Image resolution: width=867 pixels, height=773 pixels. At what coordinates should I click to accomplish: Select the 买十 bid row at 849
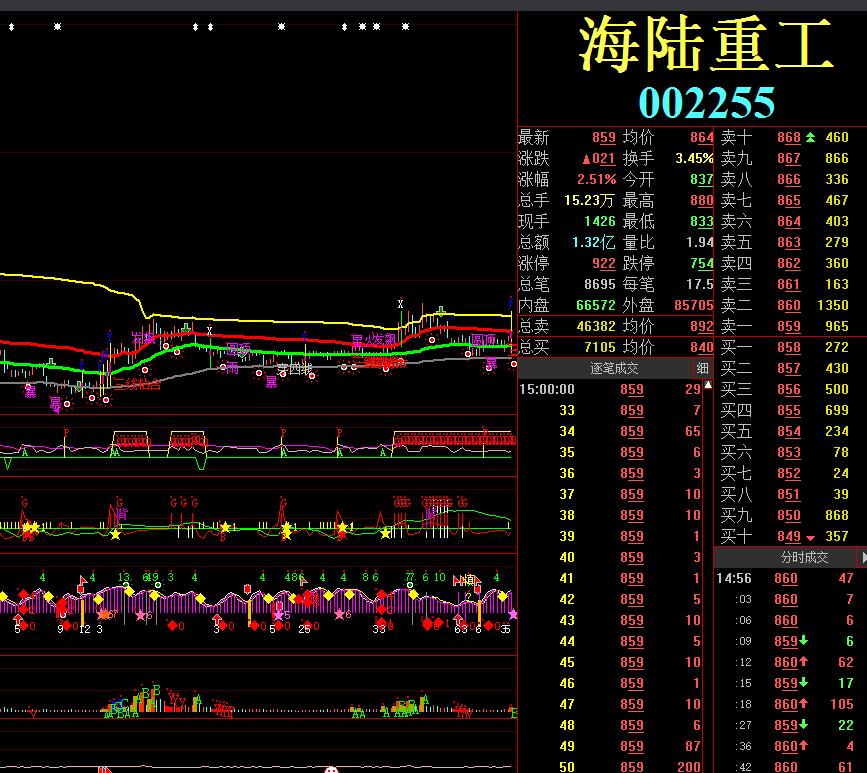pyautogui.click(x=791, y=536)
